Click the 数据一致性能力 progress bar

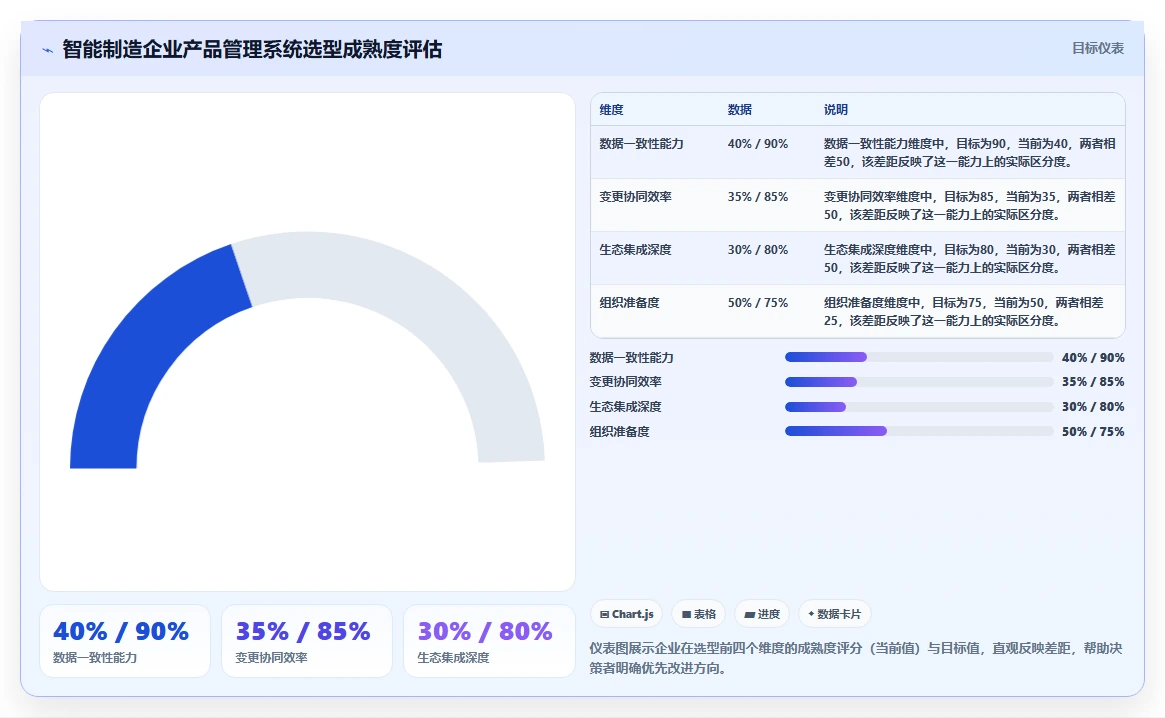[x=919, y=358]
